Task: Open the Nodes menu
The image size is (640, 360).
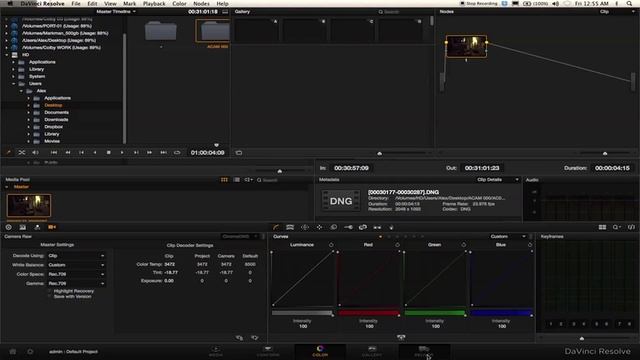Action: coord(201,3)
